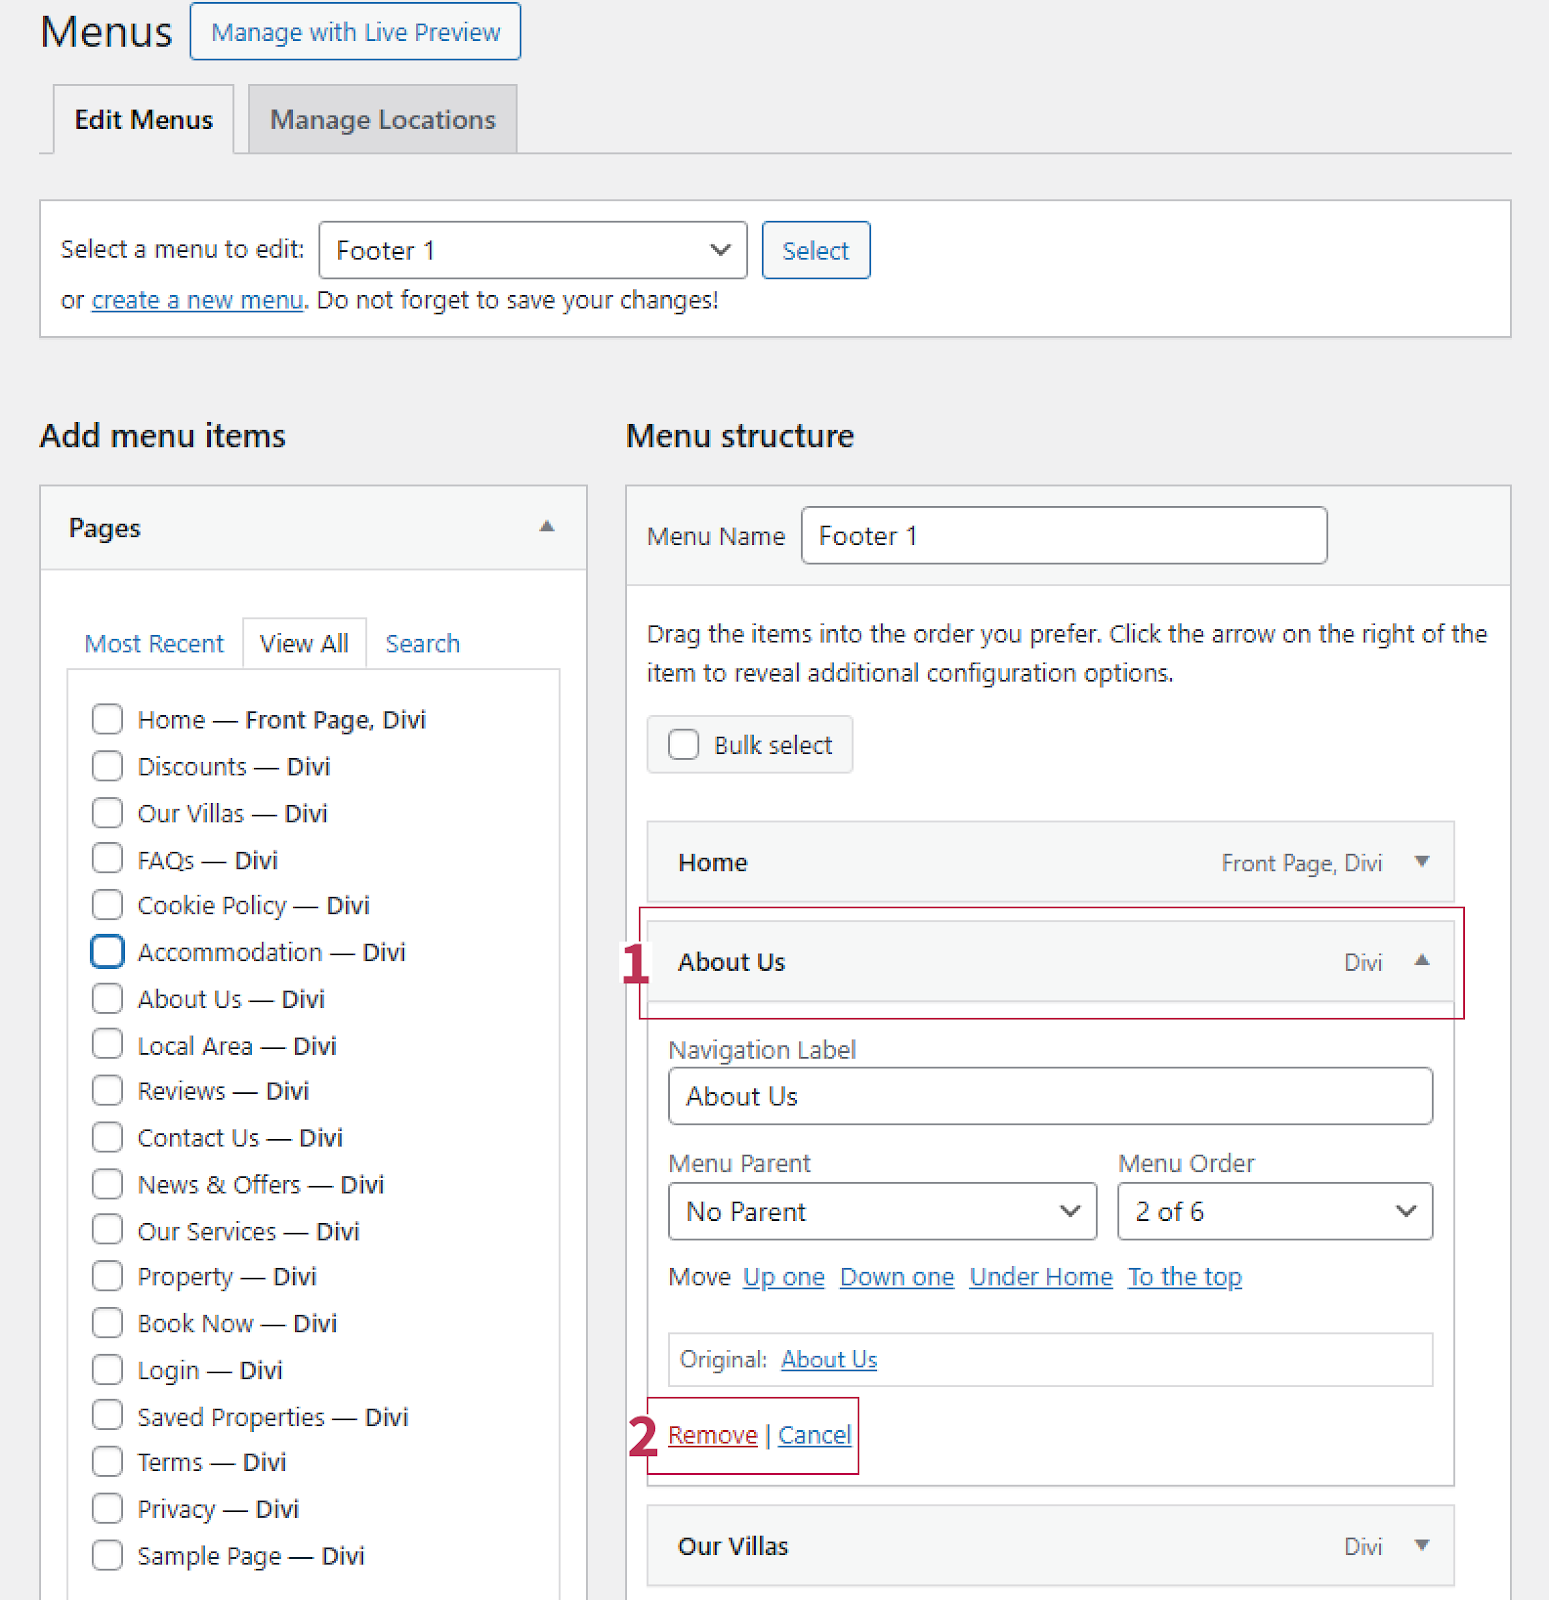The height and width of the screenshot is (1600, 1549).
Task: Select the FAQs page checkbox
Action: click(x=107, y=859)
